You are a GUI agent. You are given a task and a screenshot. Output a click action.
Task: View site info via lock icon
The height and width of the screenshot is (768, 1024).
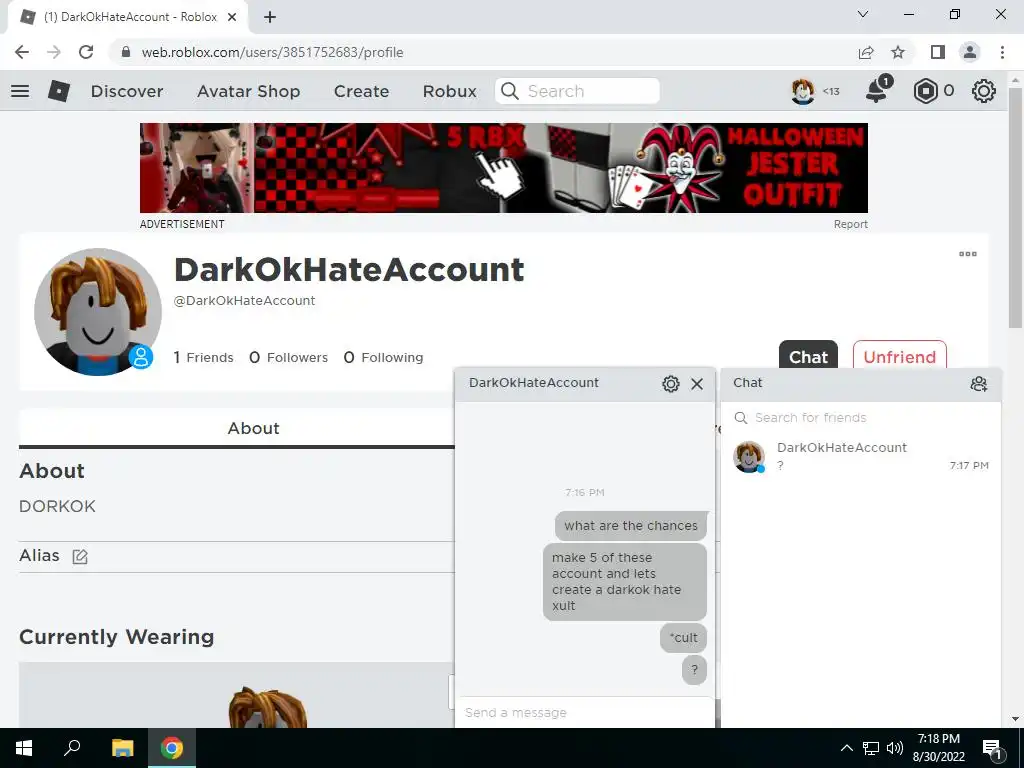click(x=126, y=52)
